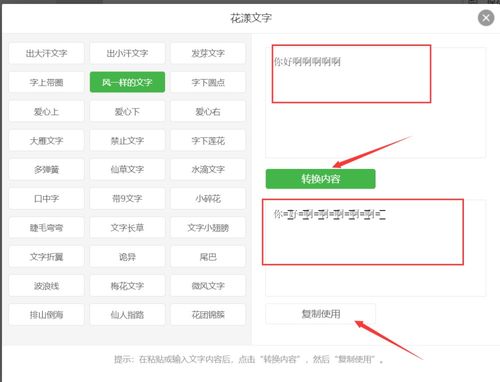Select the 排山倒海 style
Viewport: 500px width, 382px height.
pyautogui.click(x=46, y=314)
